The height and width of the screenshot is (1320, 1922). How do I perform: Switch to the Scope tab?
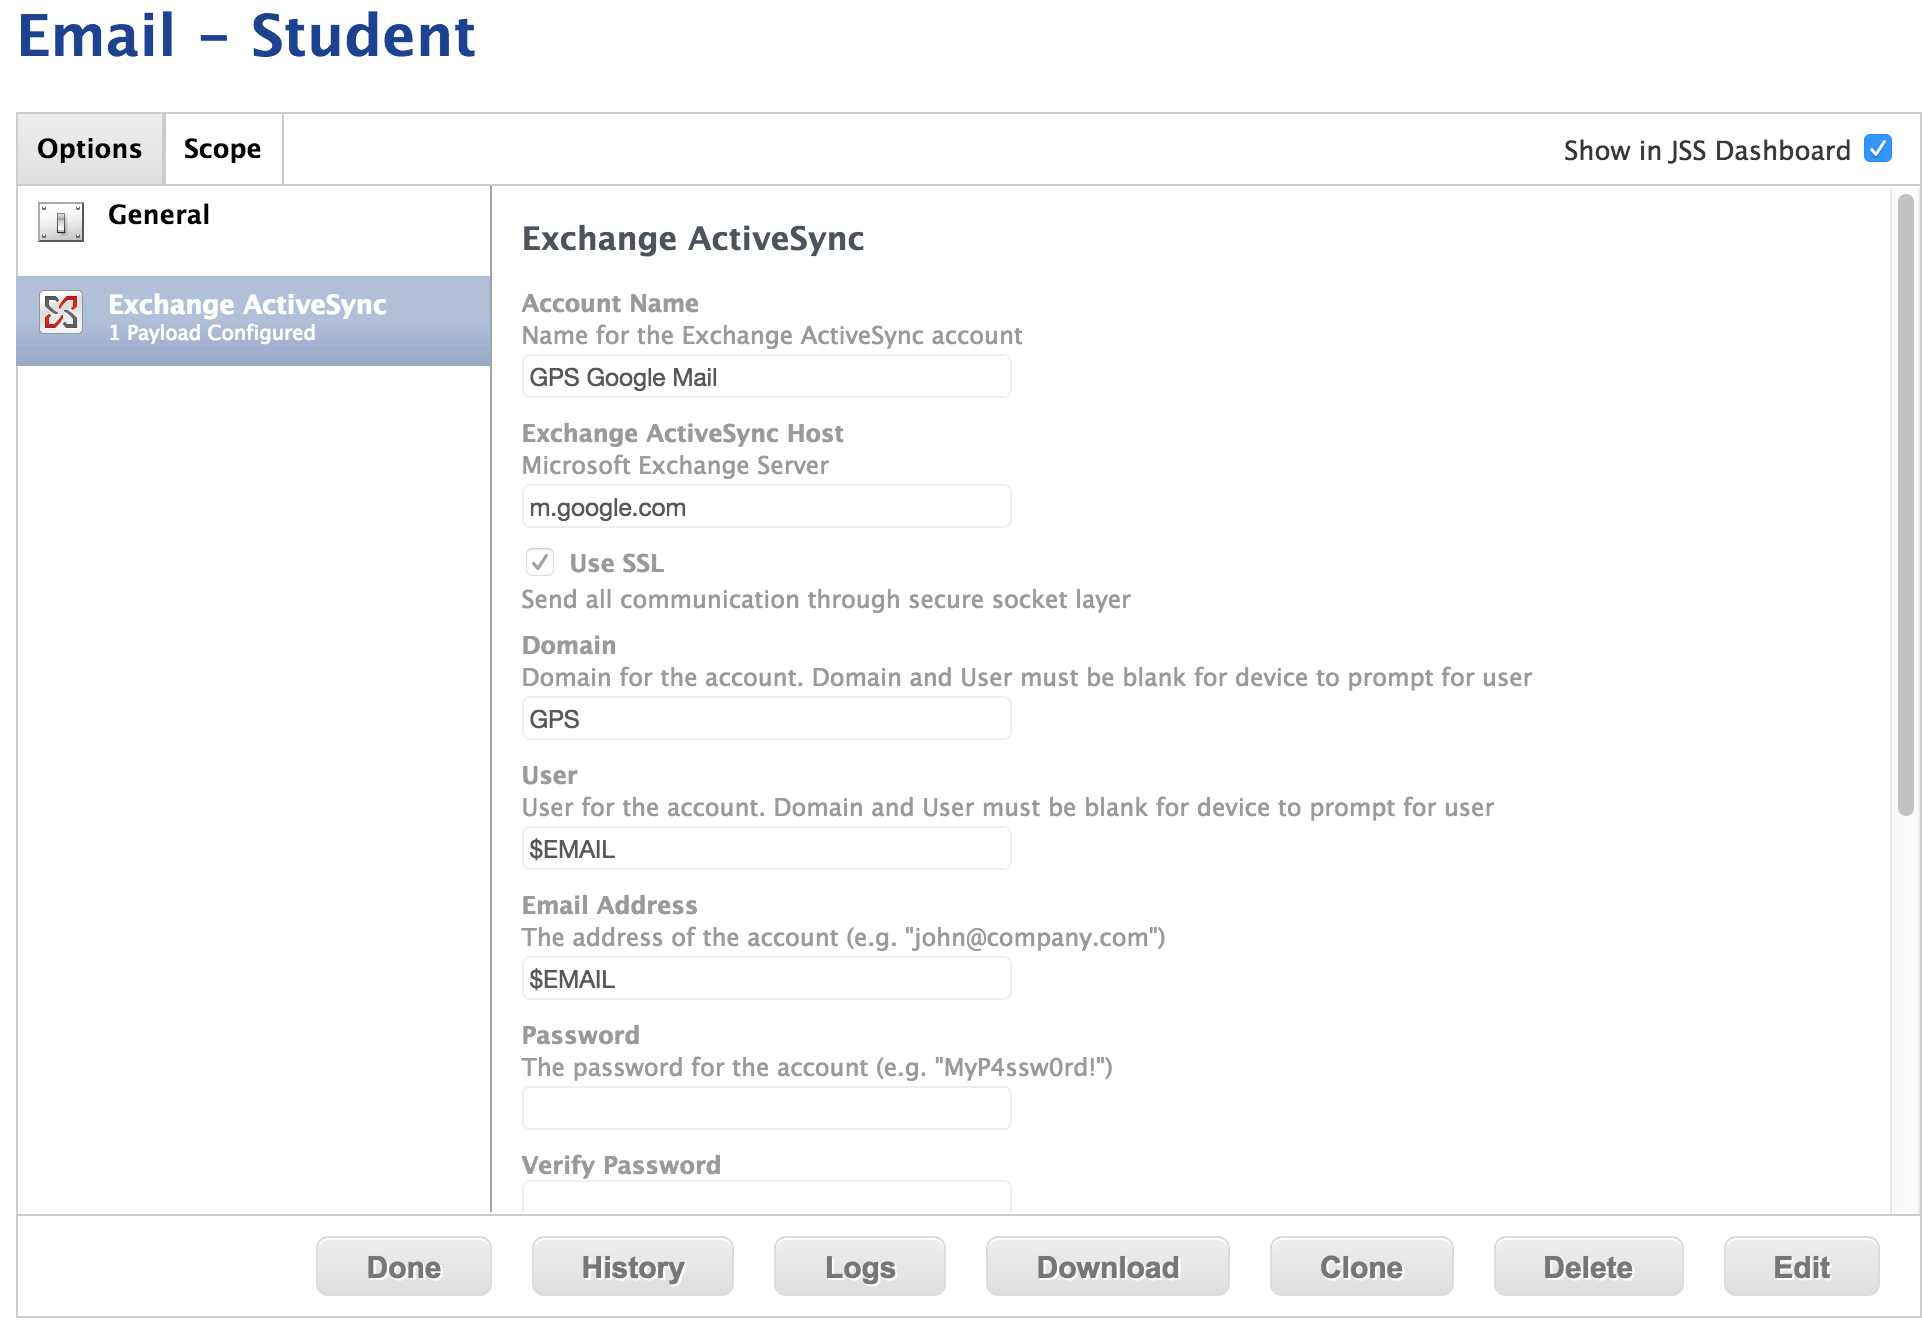[x=223, y=149]
